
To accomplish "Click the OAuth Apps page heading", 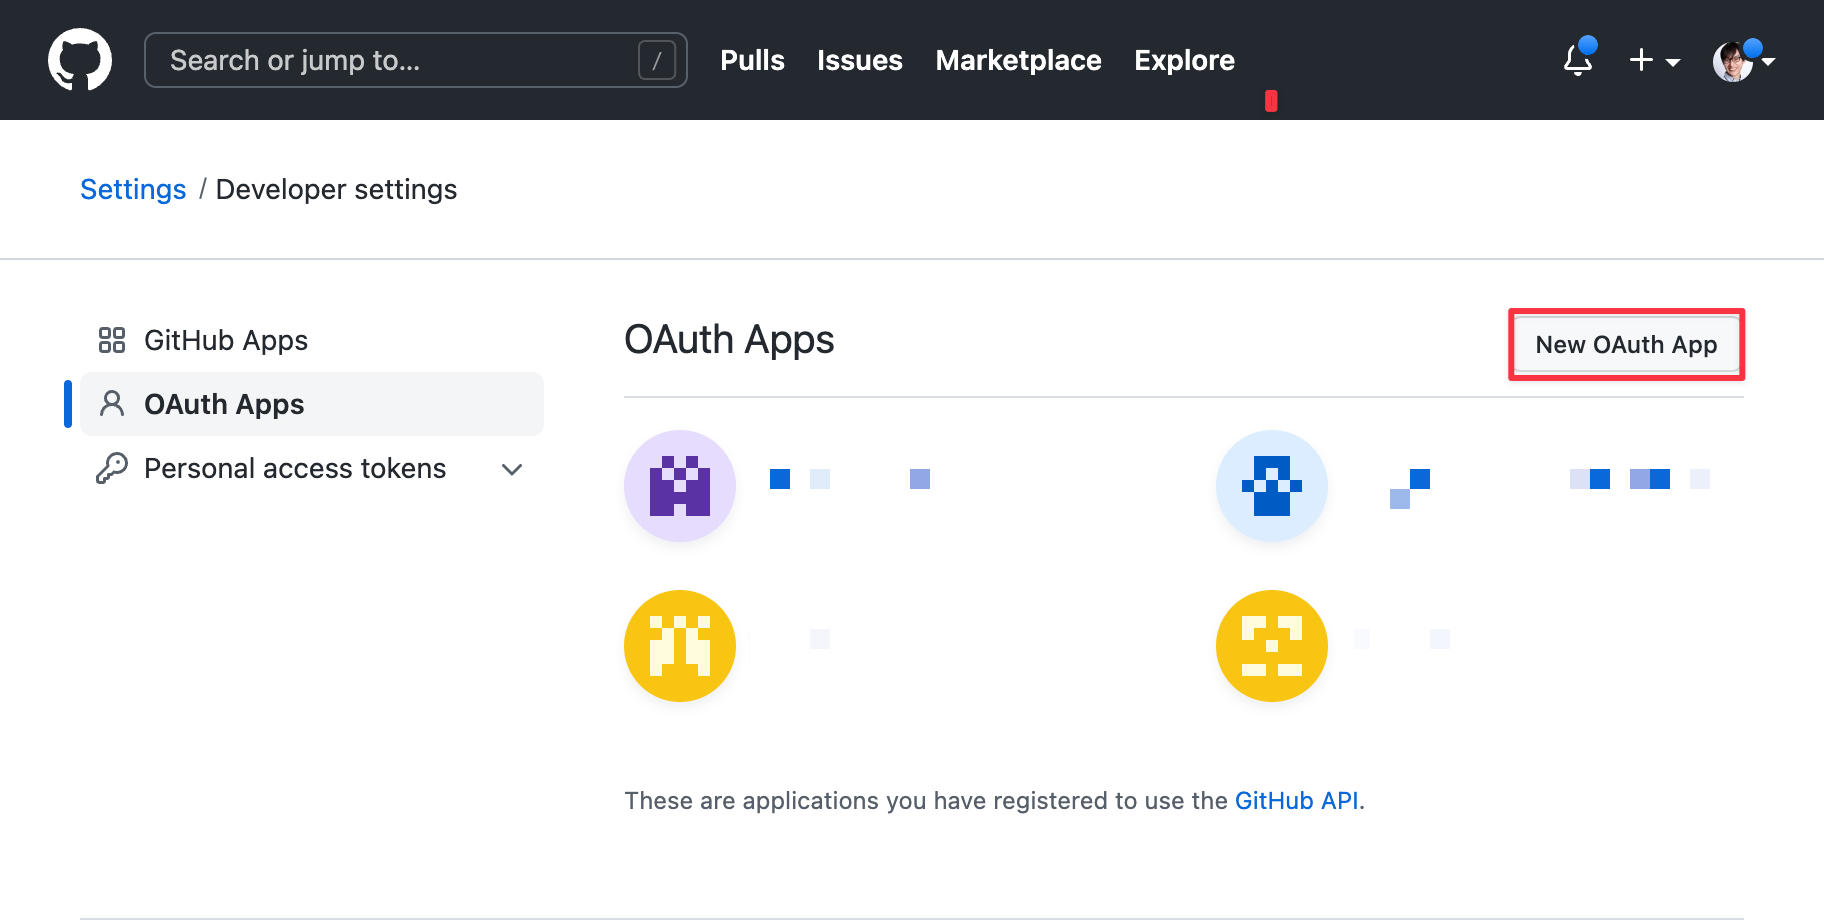I will coord(729,340).
